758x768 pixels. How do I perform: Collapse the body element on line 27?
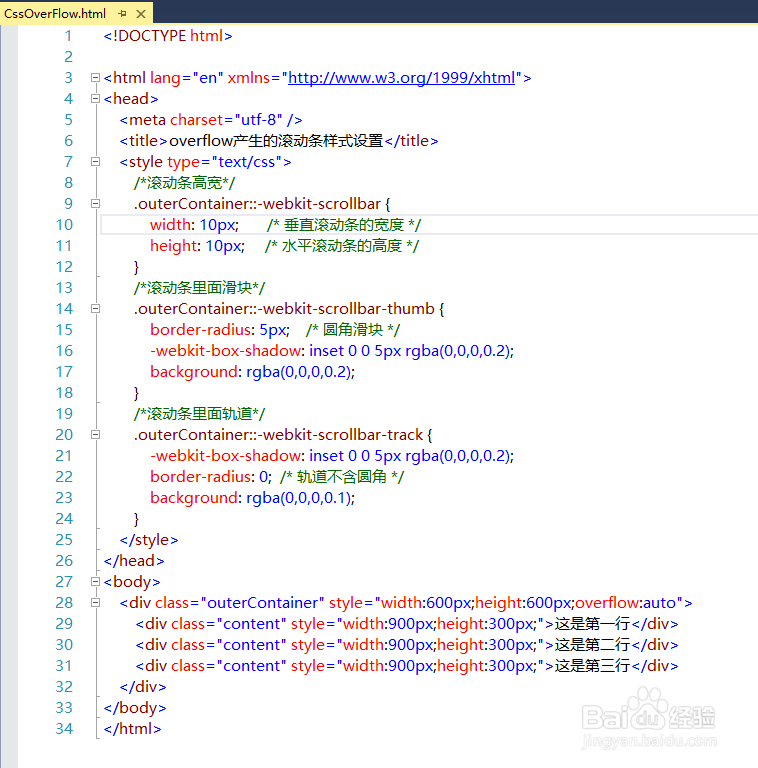(95, 581)
